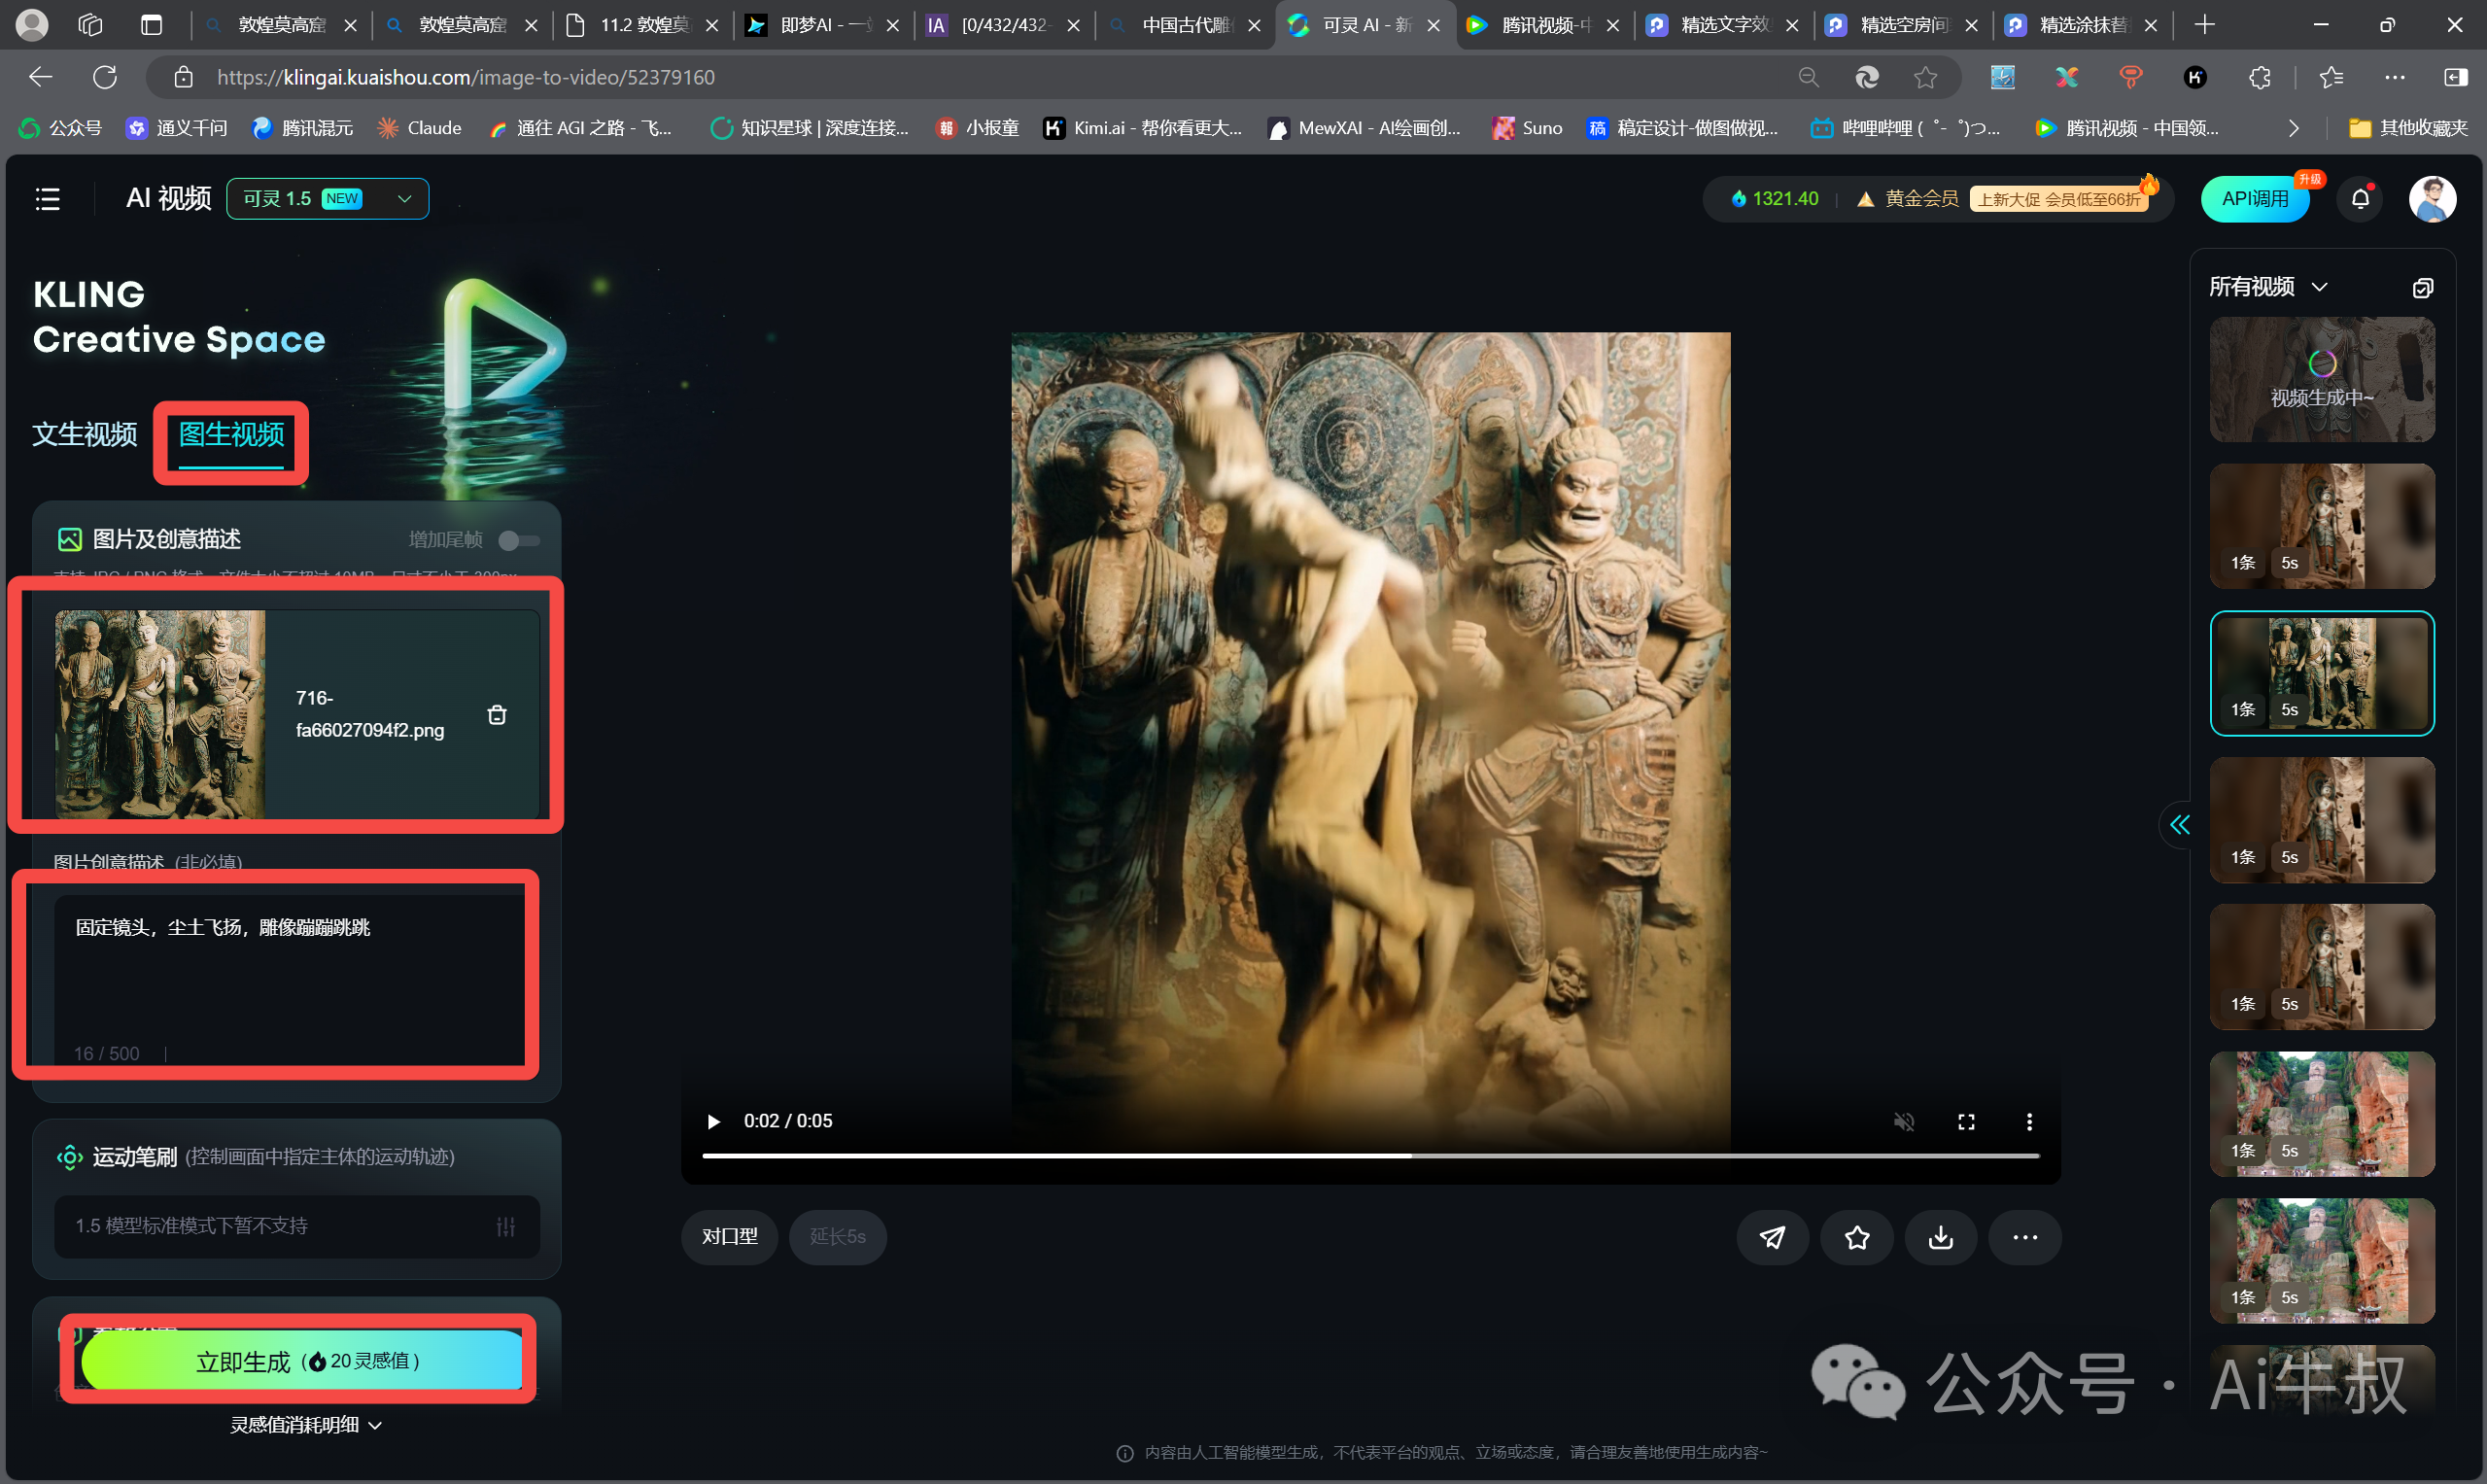Click the multi-select icon beside 所有视频

2421,288
